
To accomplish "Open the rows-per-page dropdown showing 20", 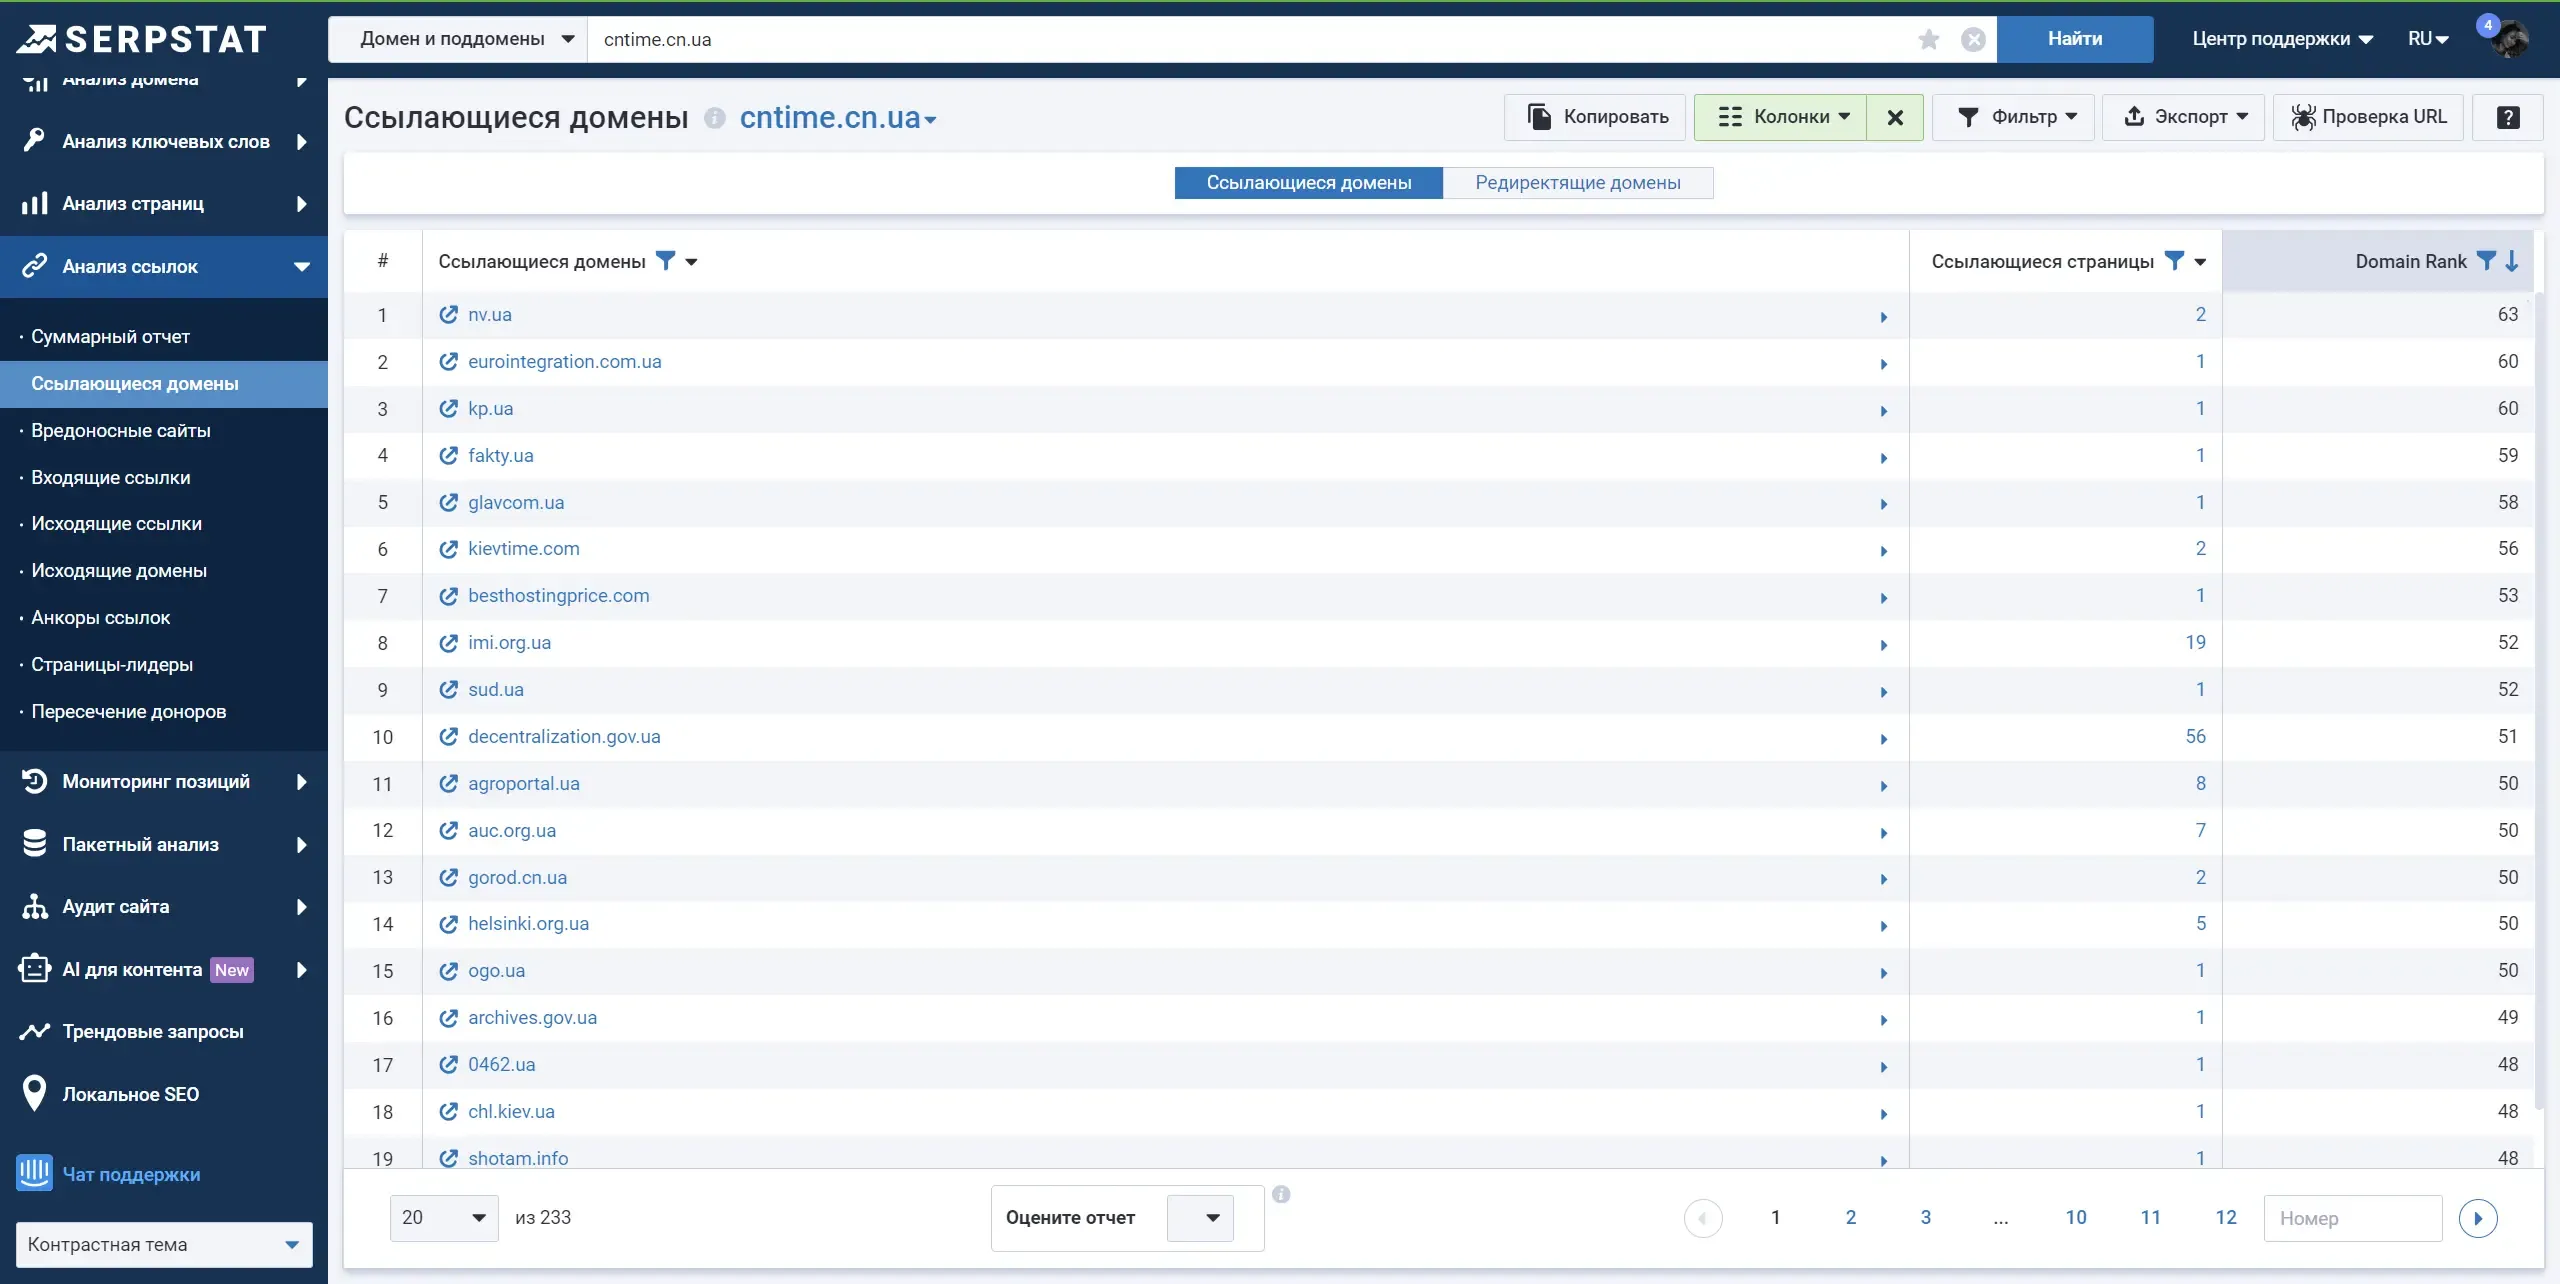I will pos(444,1217).
